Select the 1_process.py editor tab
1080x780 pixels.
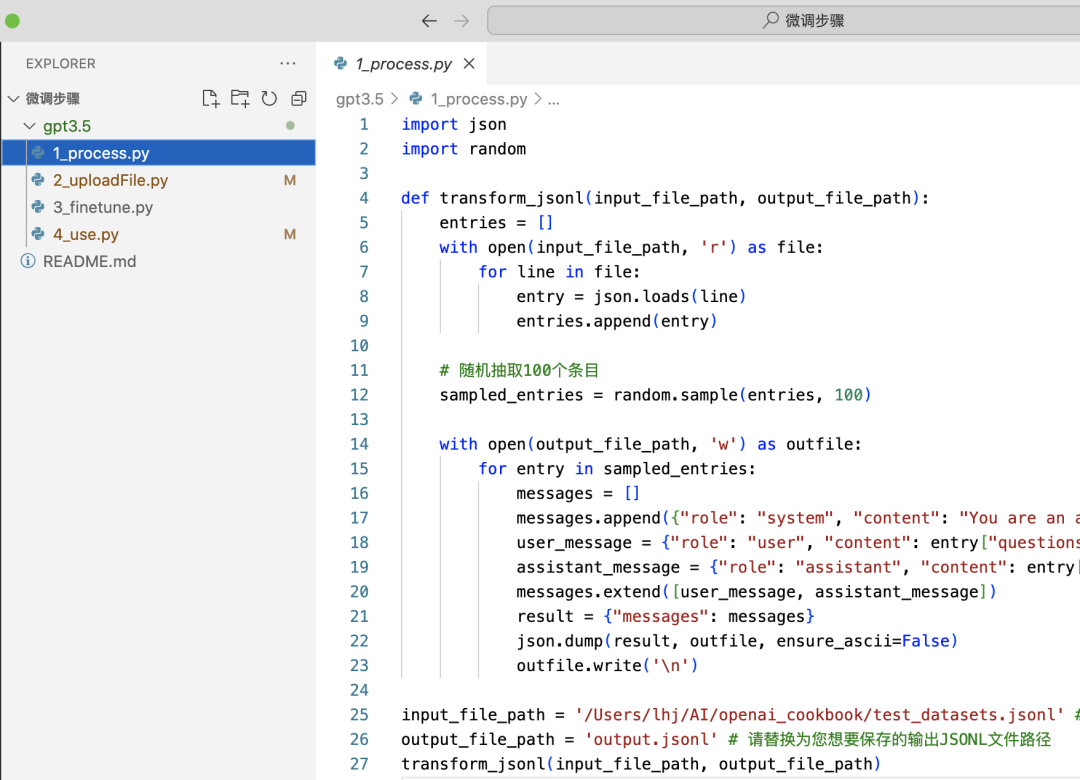(x=402, y=63)
